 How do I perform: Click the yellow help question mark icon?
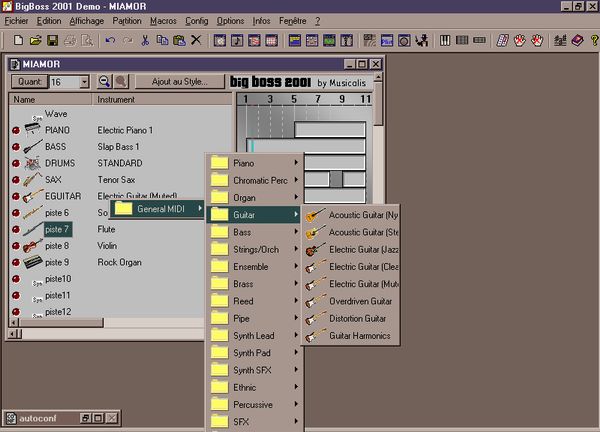(x=594, y=40)
